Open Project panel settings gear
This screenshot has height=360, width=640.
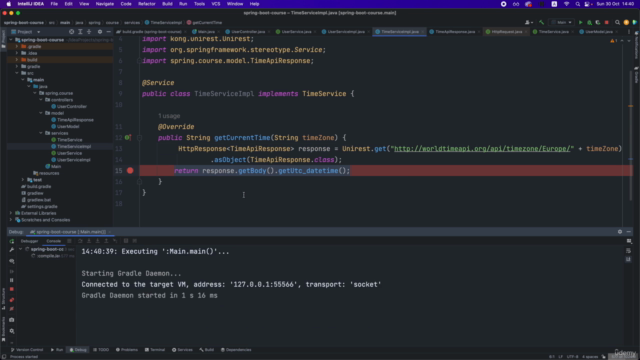[100, 31]
